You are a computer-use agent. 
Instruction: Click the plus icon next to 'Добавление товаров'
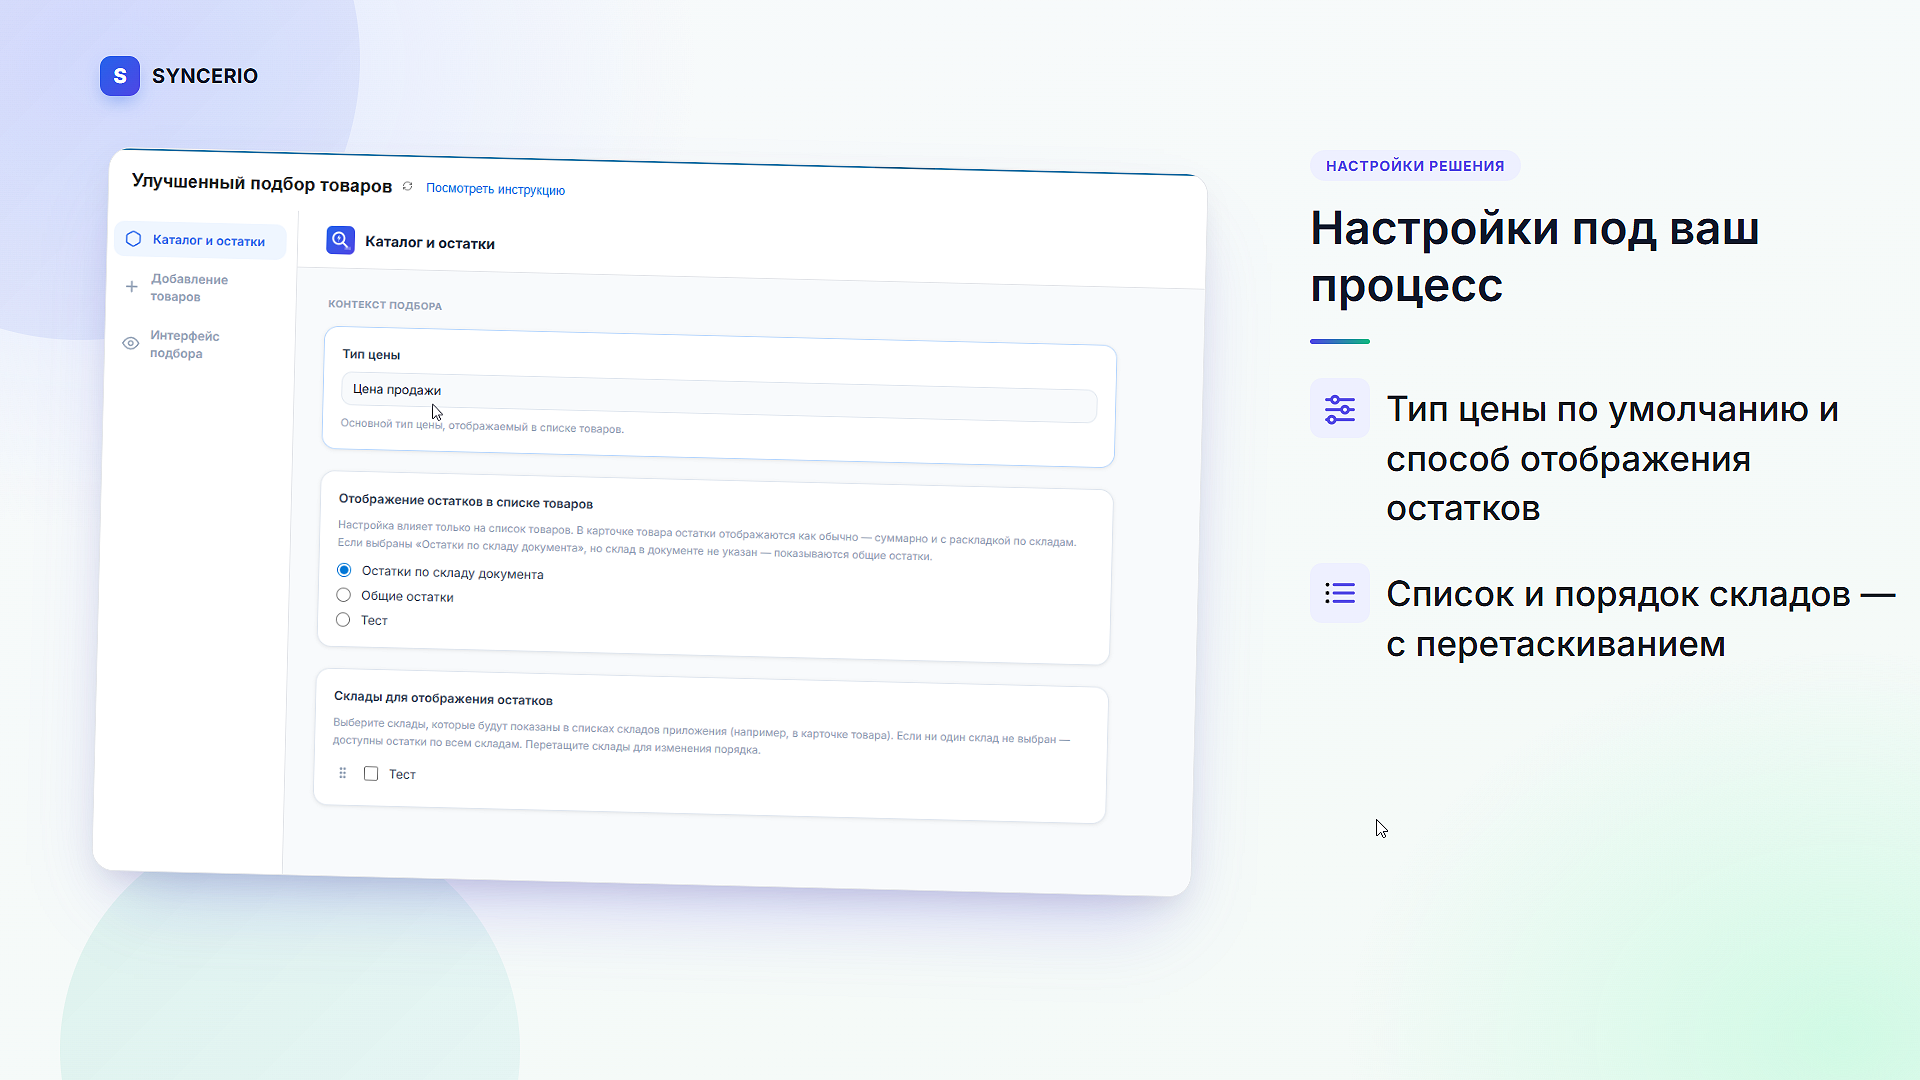(x=131, y=287)
